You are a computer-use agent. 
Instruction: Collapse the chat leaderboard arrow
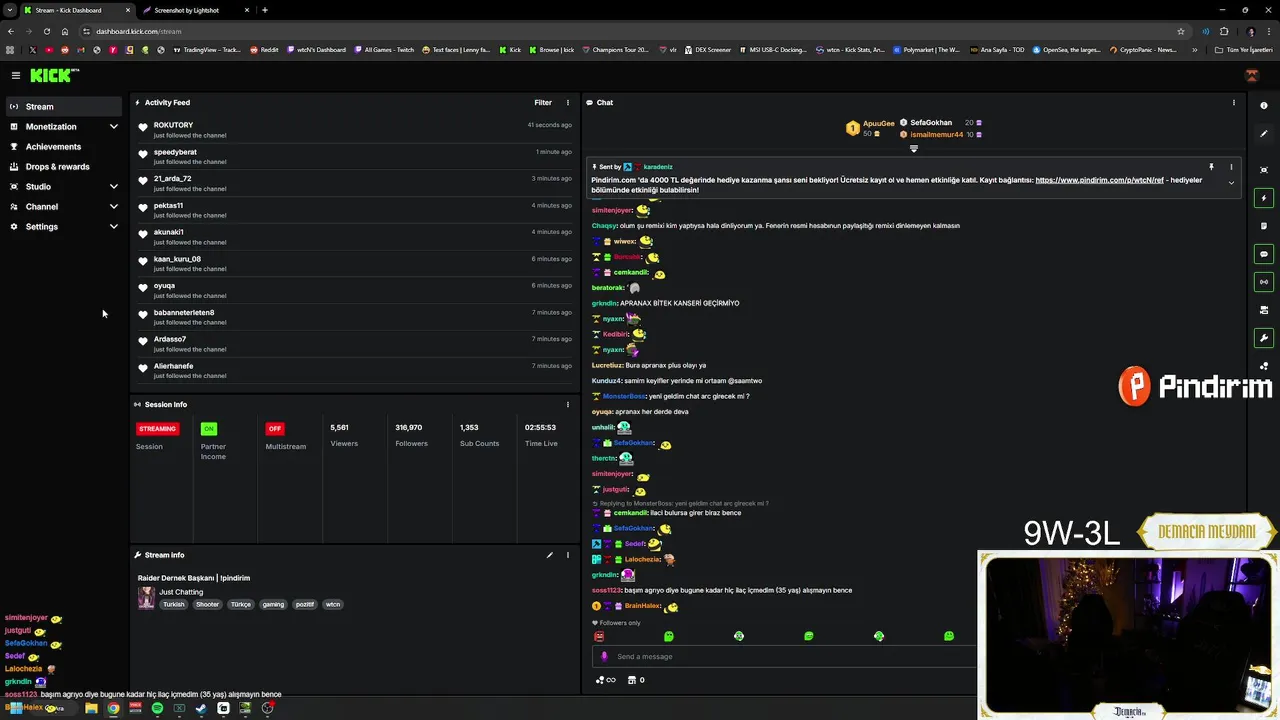tap(913, 149)
